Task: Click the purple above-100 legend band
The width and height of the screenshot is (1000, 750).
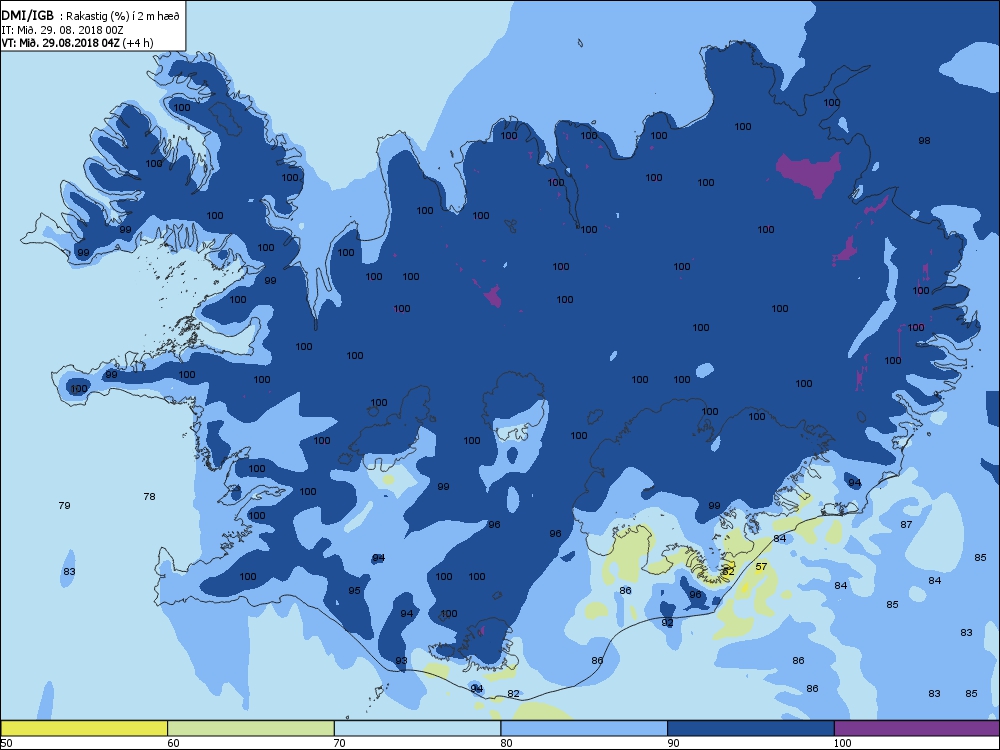Action: 917,728
